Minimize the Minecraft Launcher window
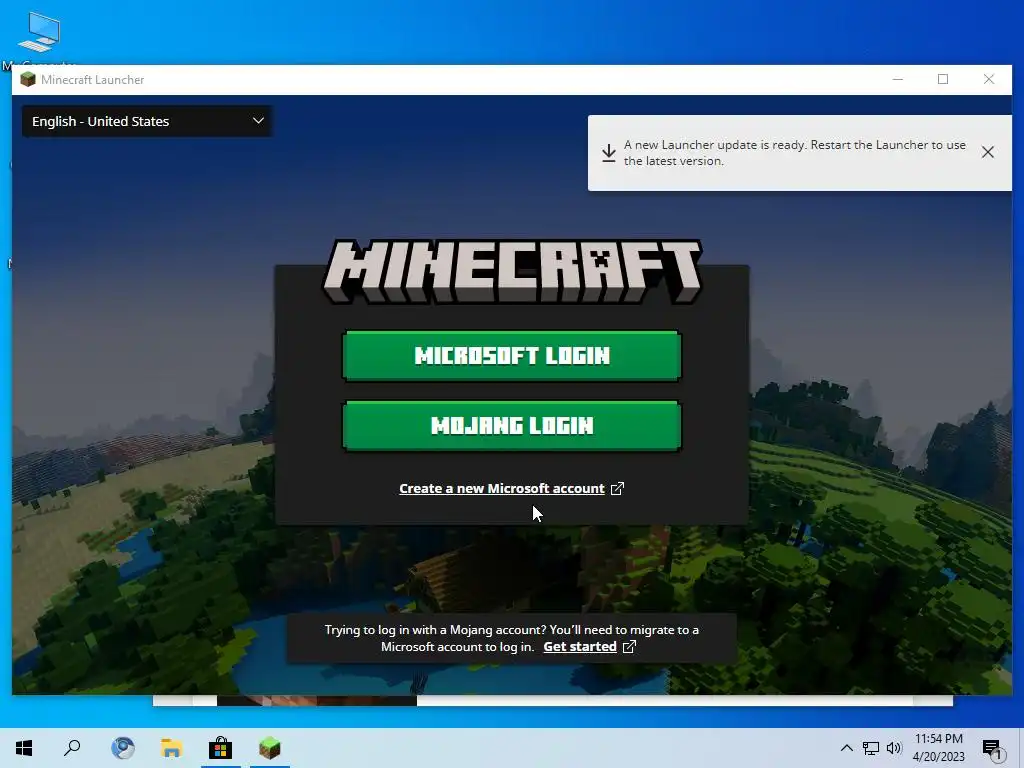 897,80
